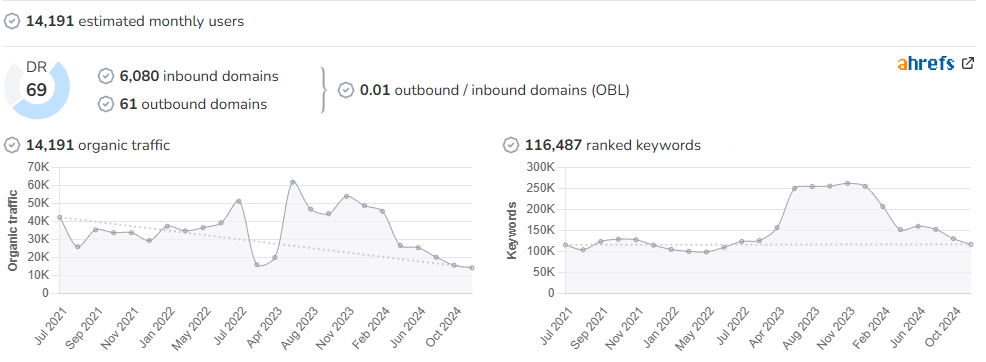Open the external link icon beside ahrefs
986x362 pixels.
coord(968,63)
